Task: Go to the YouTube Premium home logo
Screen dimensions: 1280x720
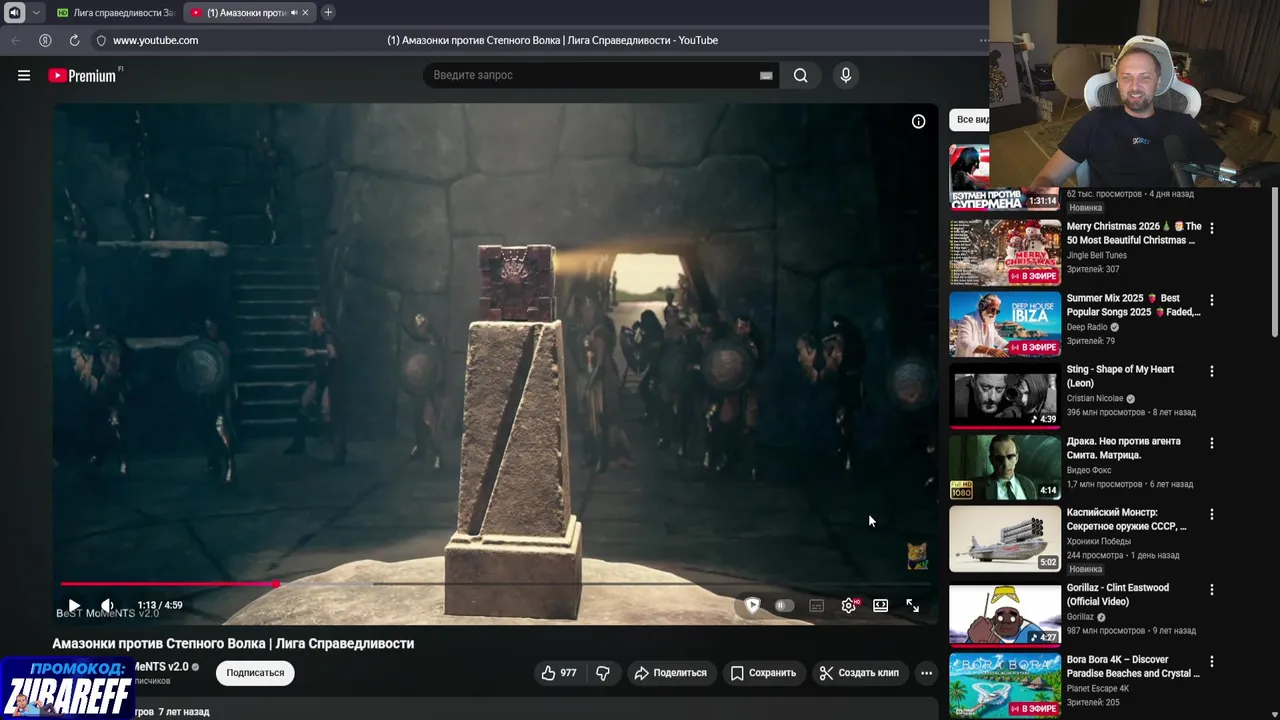Action: click(x=84, y=75)
